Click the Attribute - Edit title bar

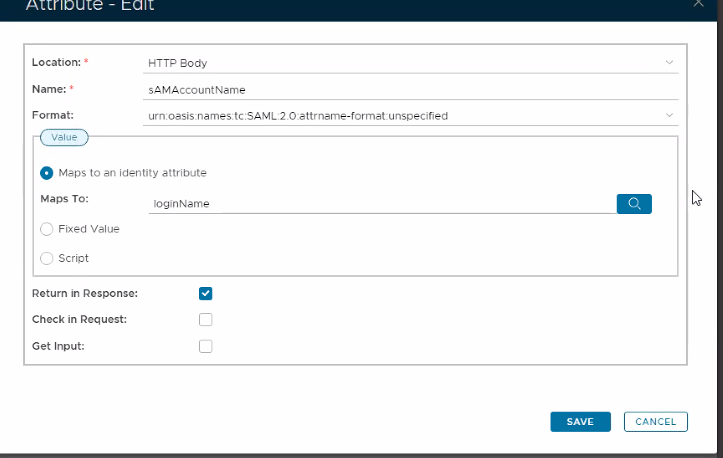[x=300, y=6]
